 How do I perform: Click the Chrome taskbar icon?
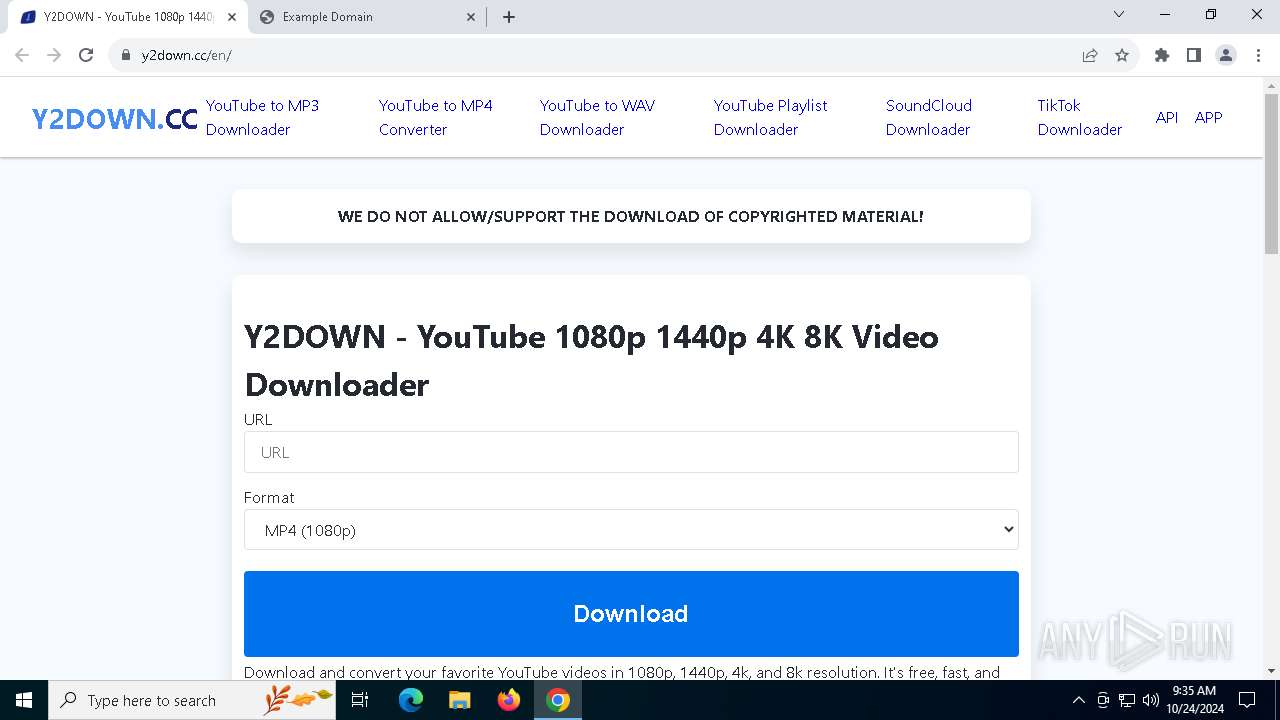pyautogui.click(x=558, y=700)
